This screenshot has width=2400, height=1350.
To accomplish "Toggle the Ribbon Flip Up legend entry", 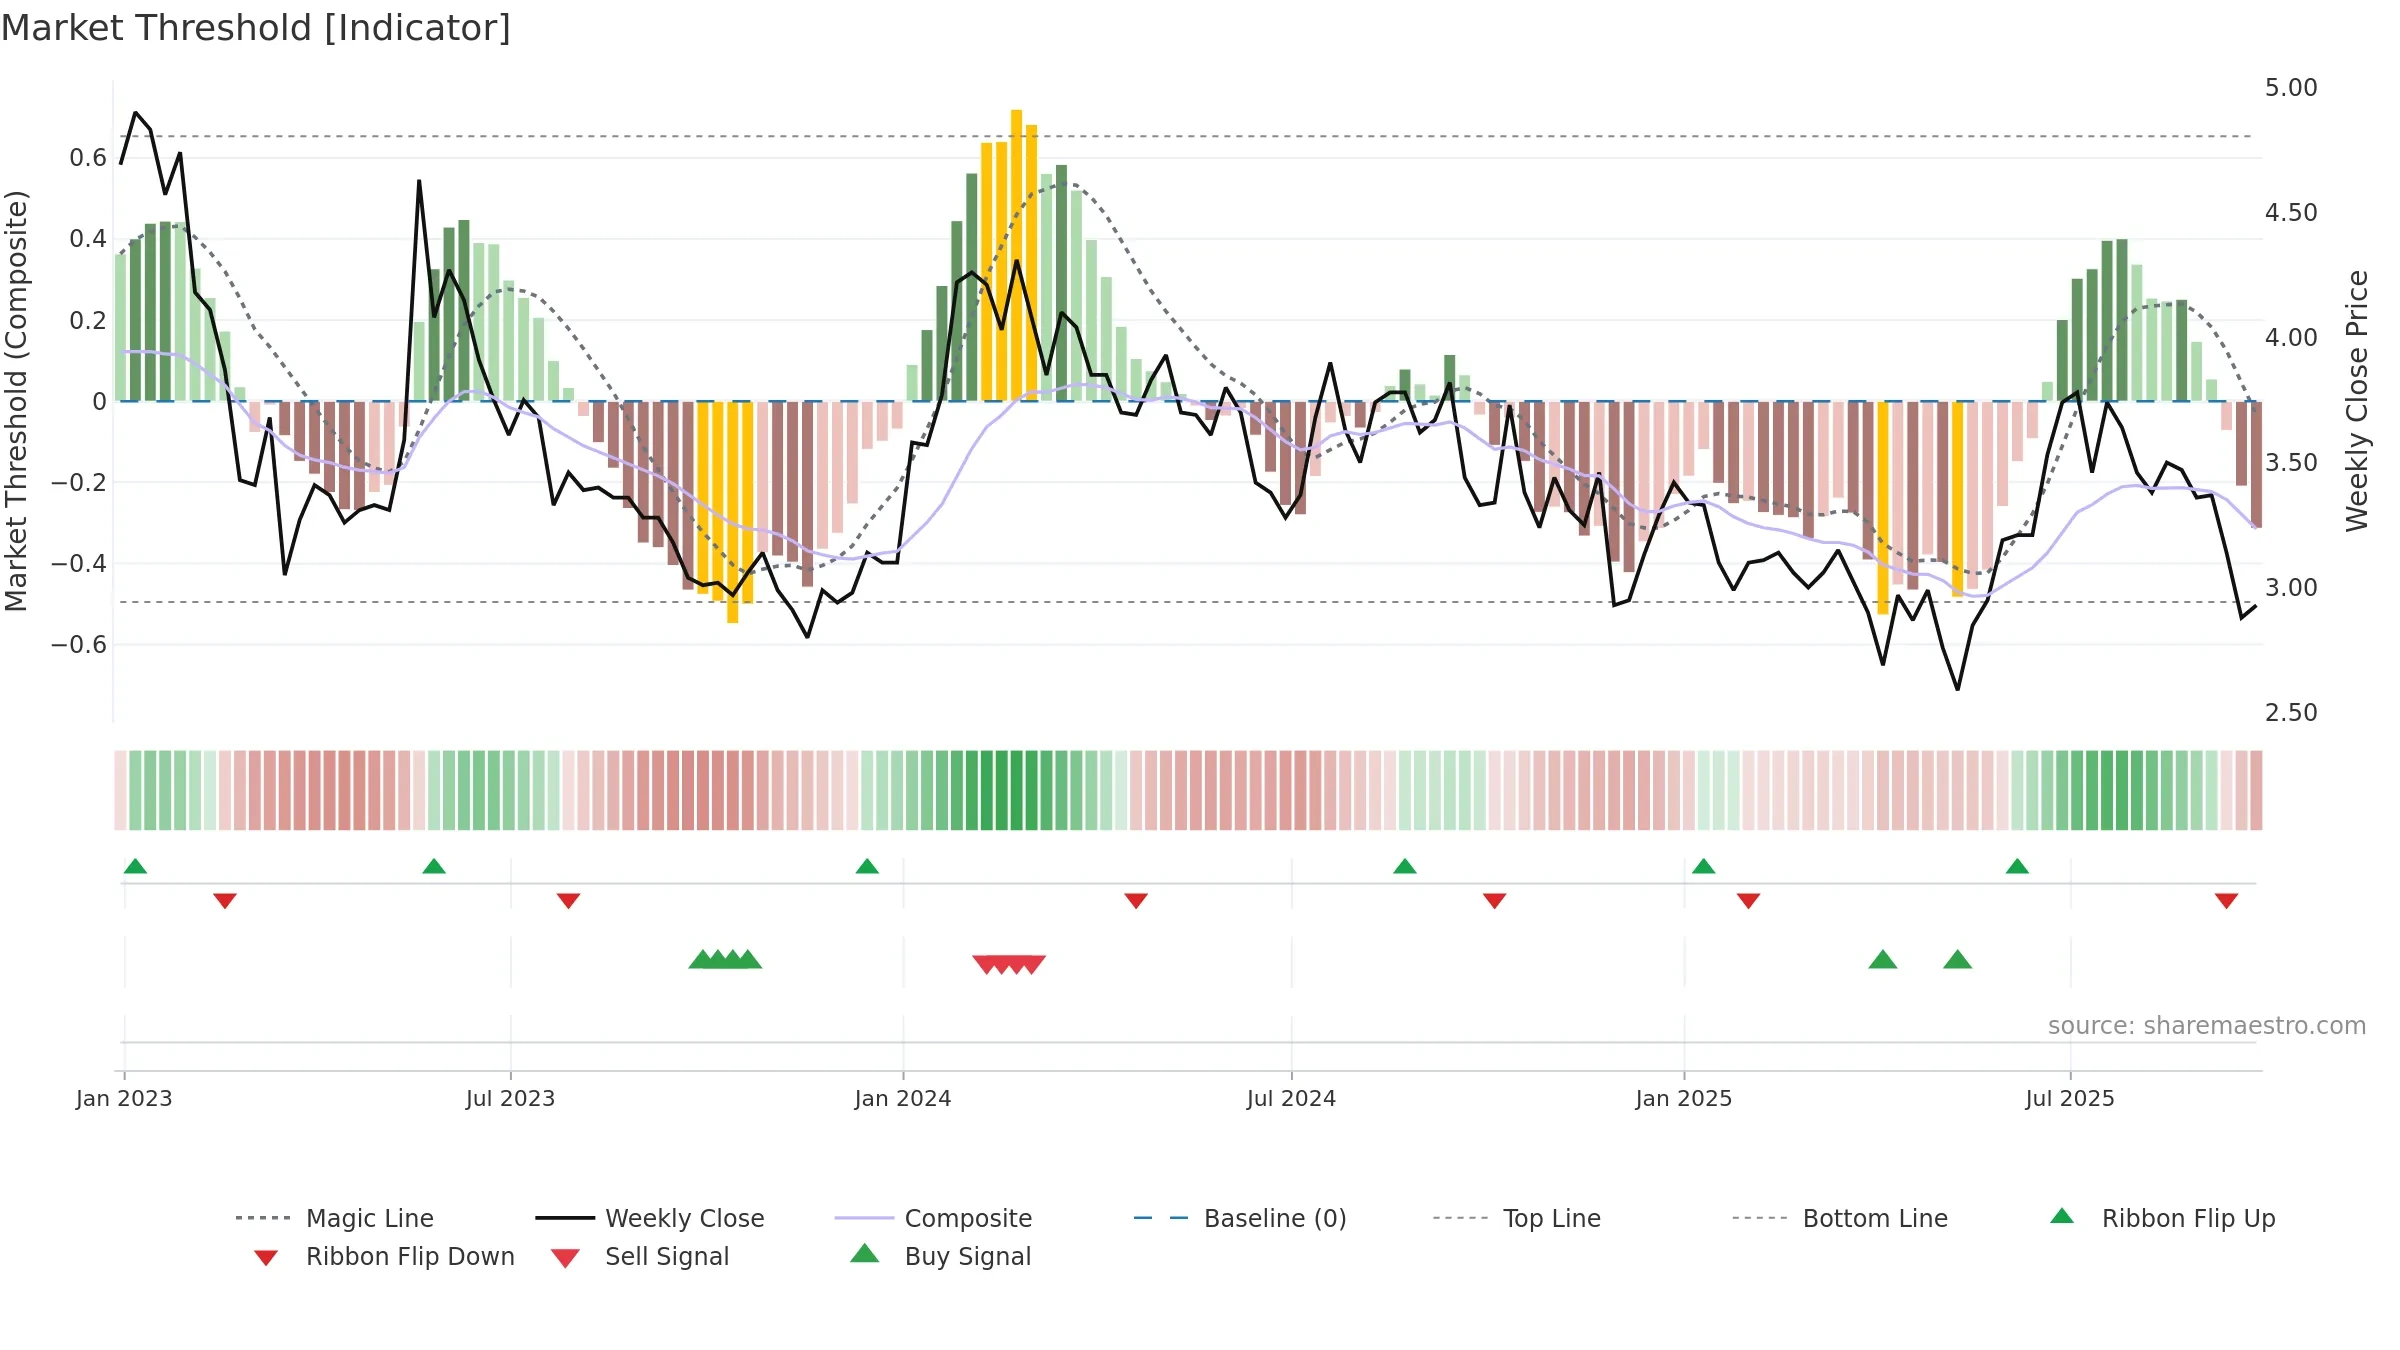I will tap(2162, 1218).
